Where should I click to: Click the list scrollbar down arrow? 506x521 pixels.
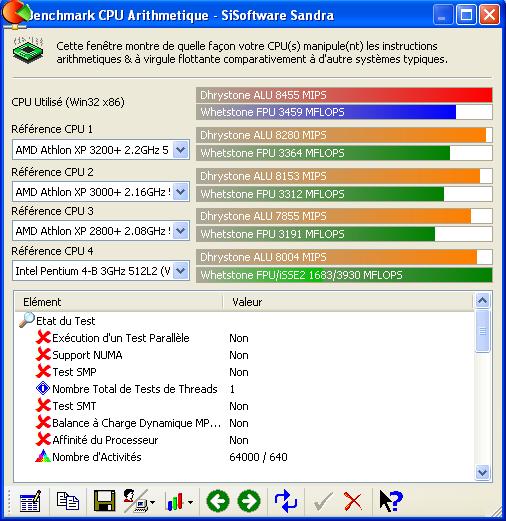tap(482, 472)
